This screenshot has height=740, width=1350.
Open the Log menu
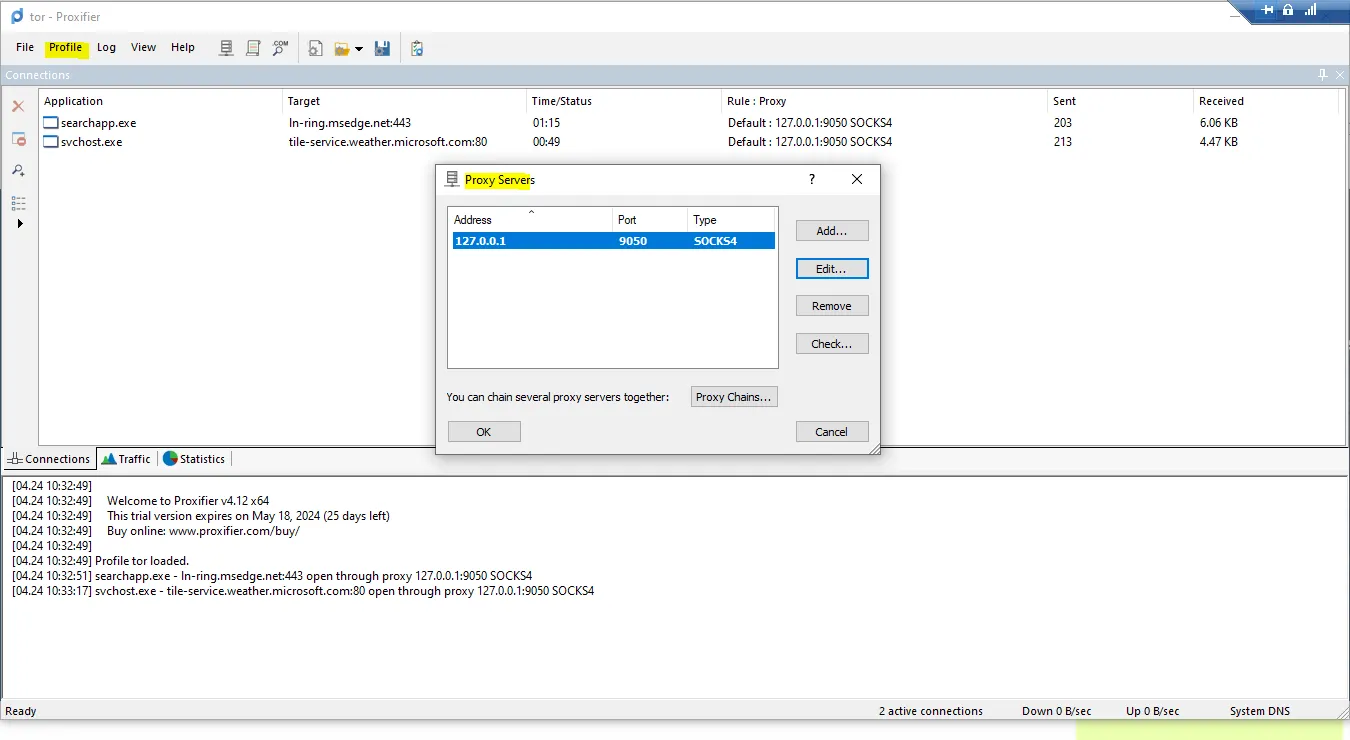106,47
